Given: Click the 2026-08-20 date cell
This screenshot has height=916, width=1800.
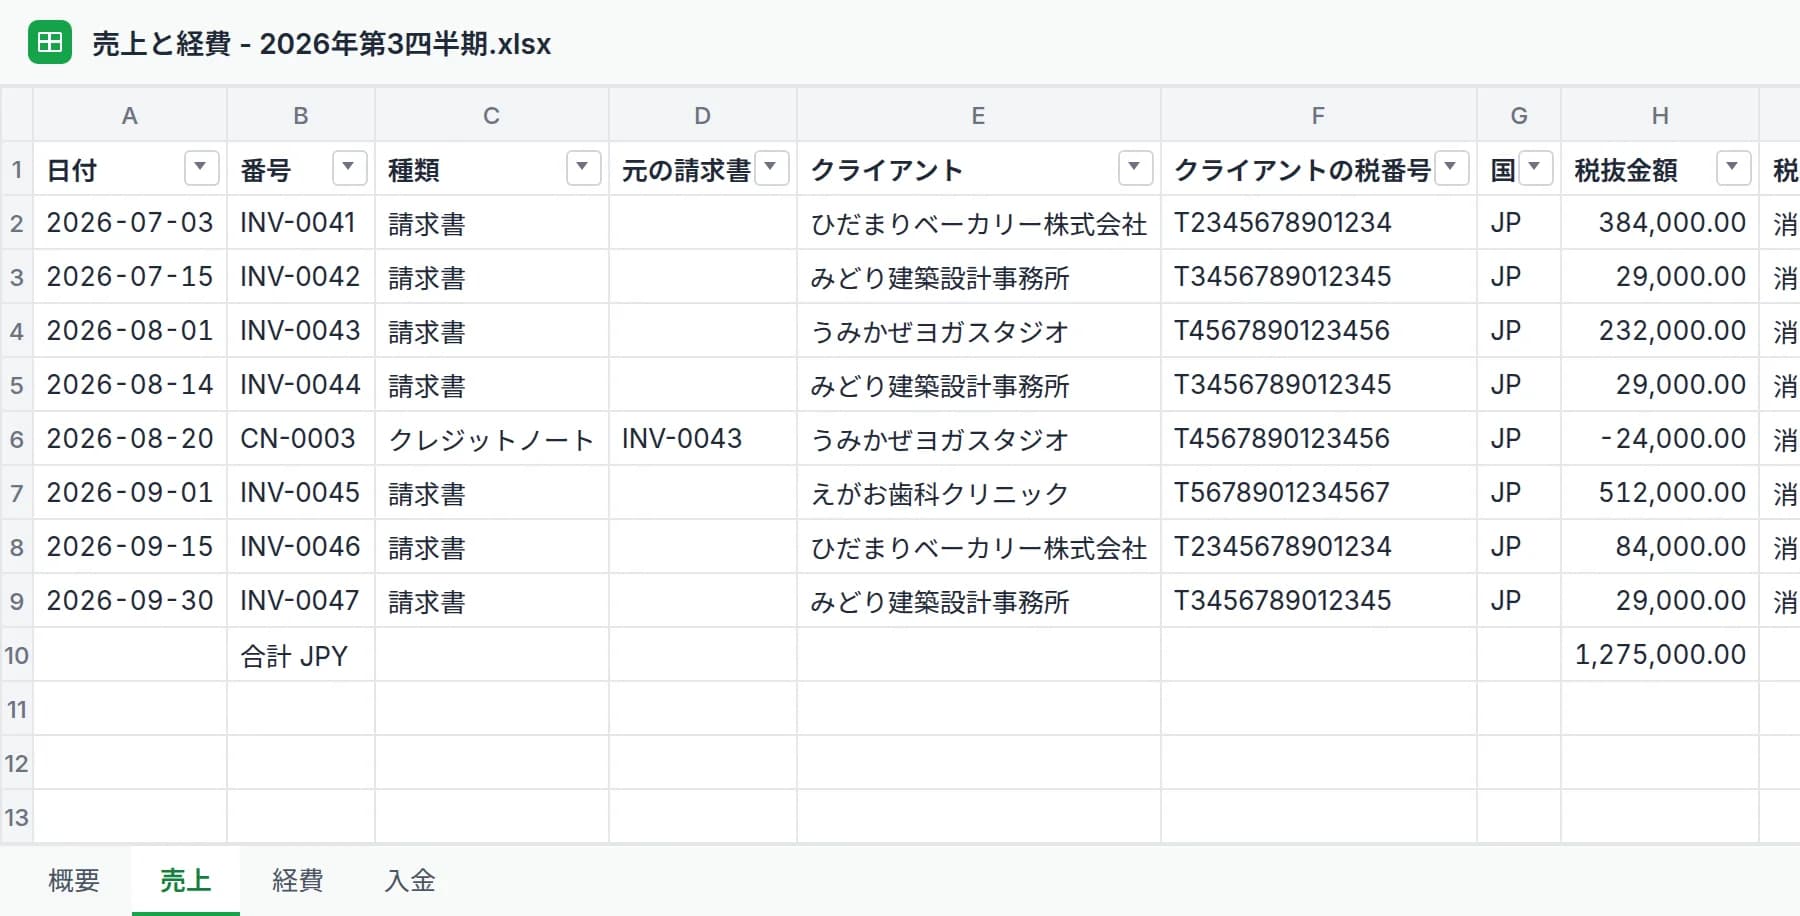Looking at the screenshot, I should [130, 438].
